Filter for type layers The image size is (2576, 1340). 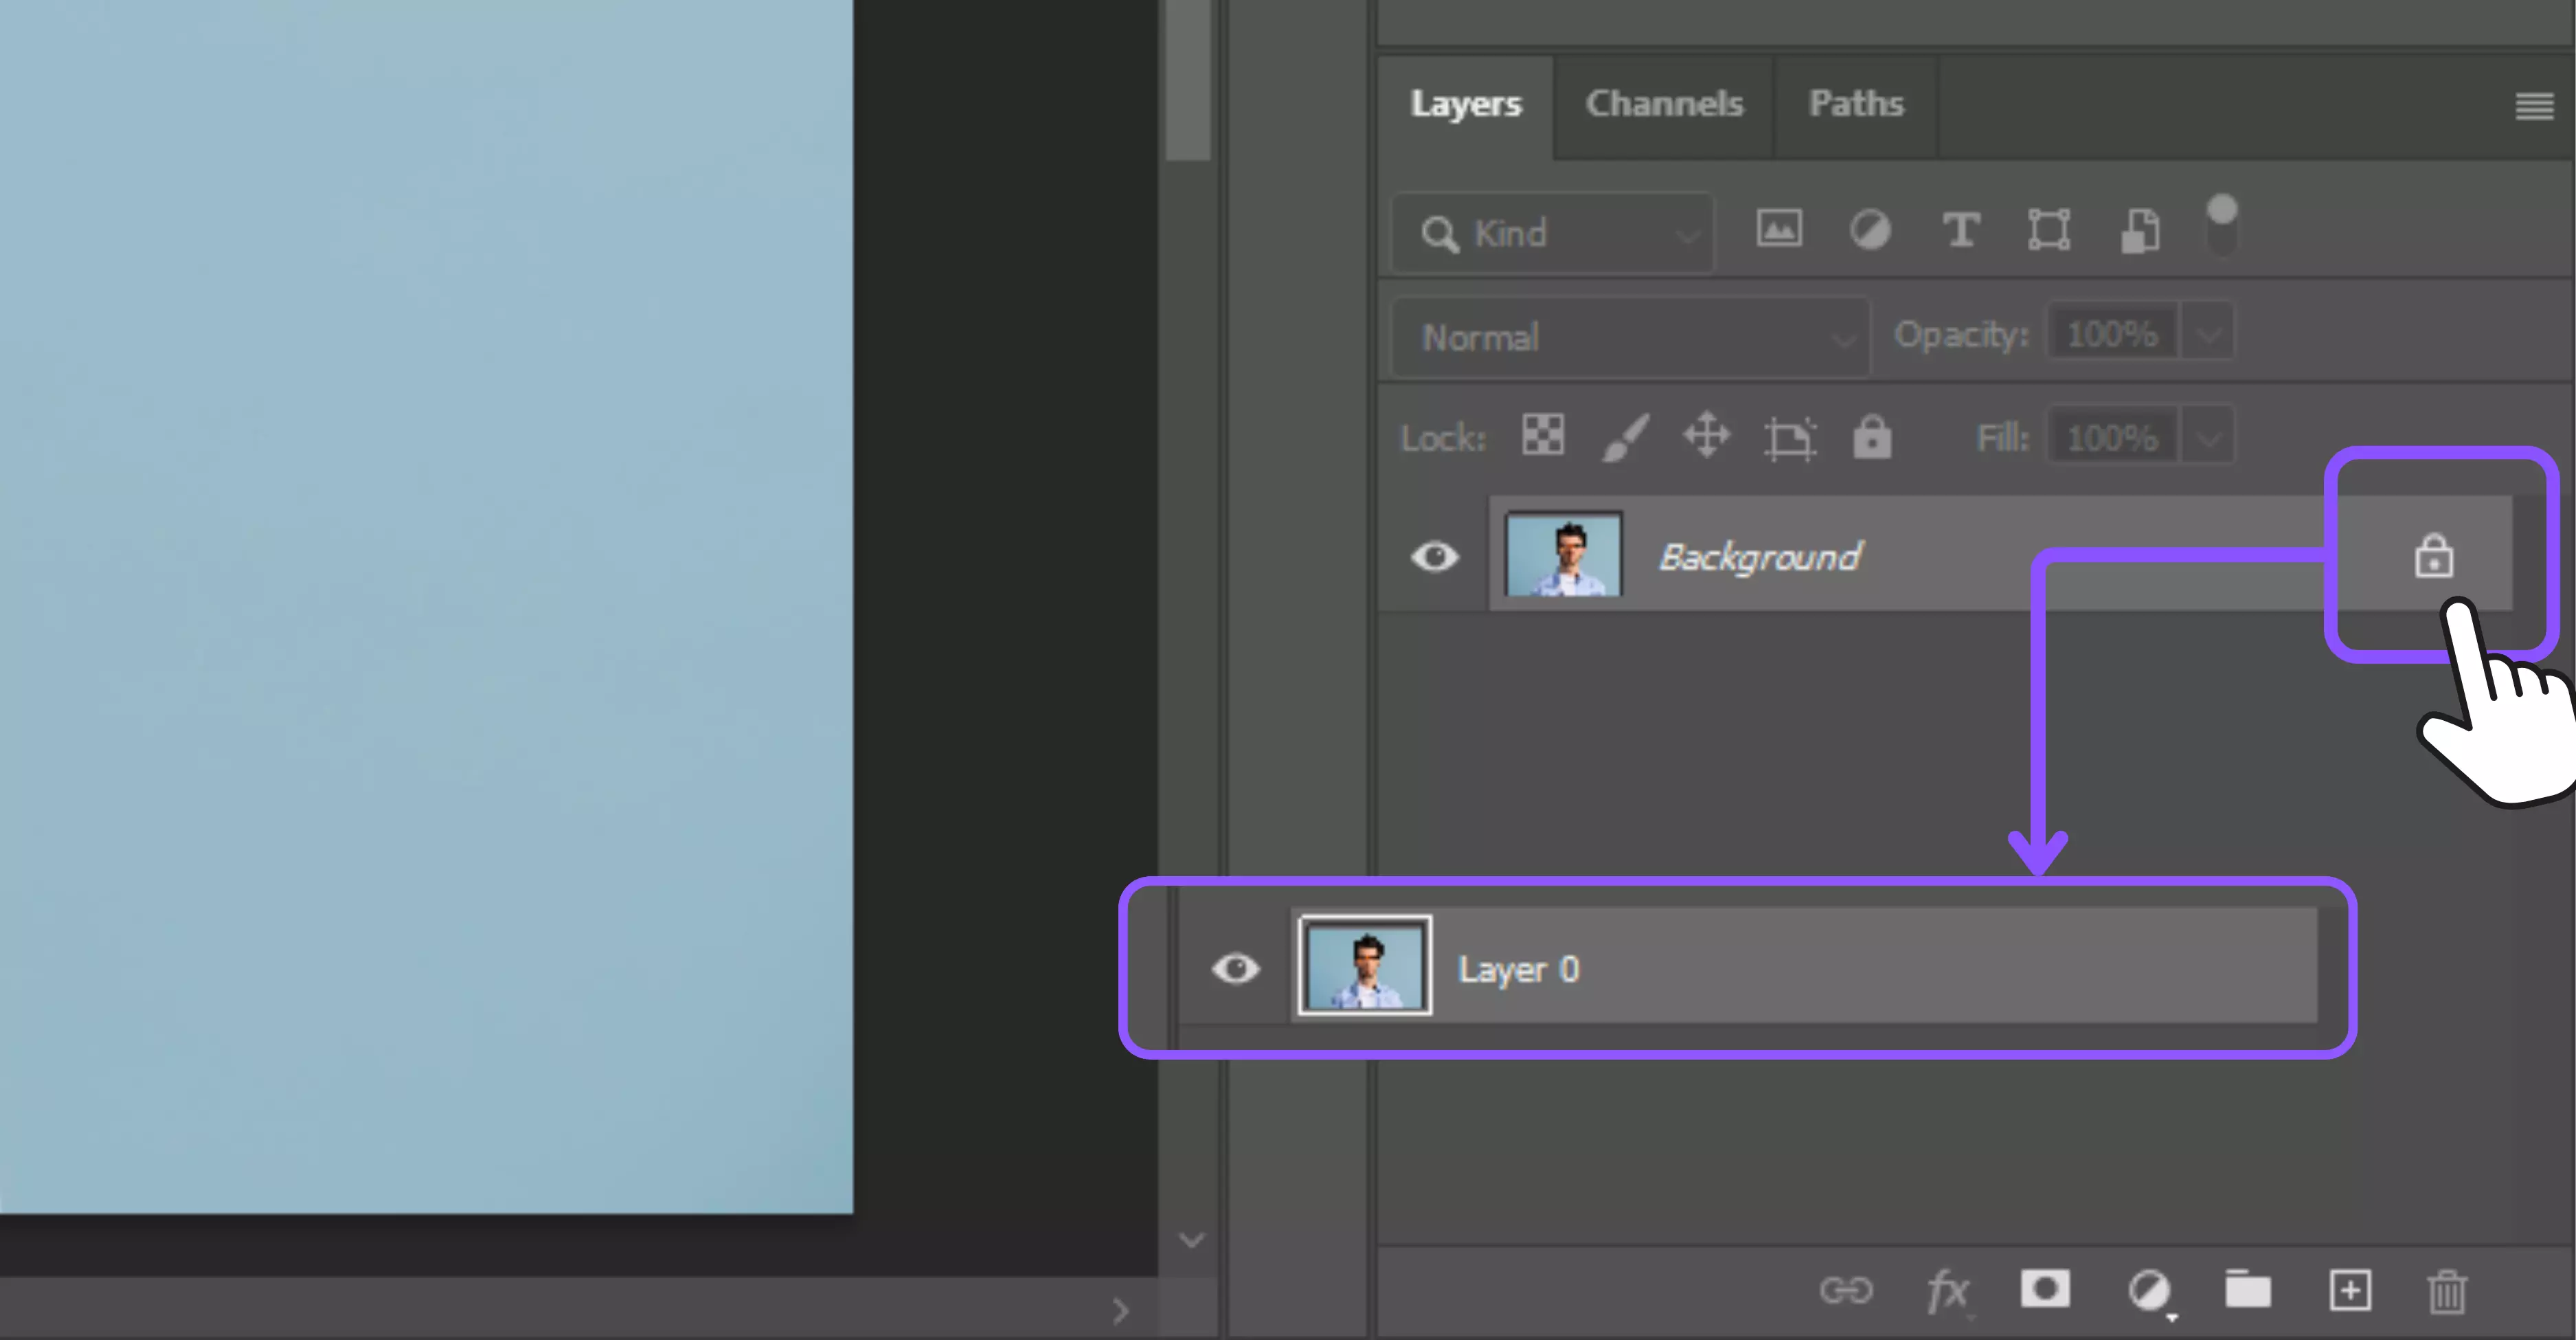(x=1960, y=230)
